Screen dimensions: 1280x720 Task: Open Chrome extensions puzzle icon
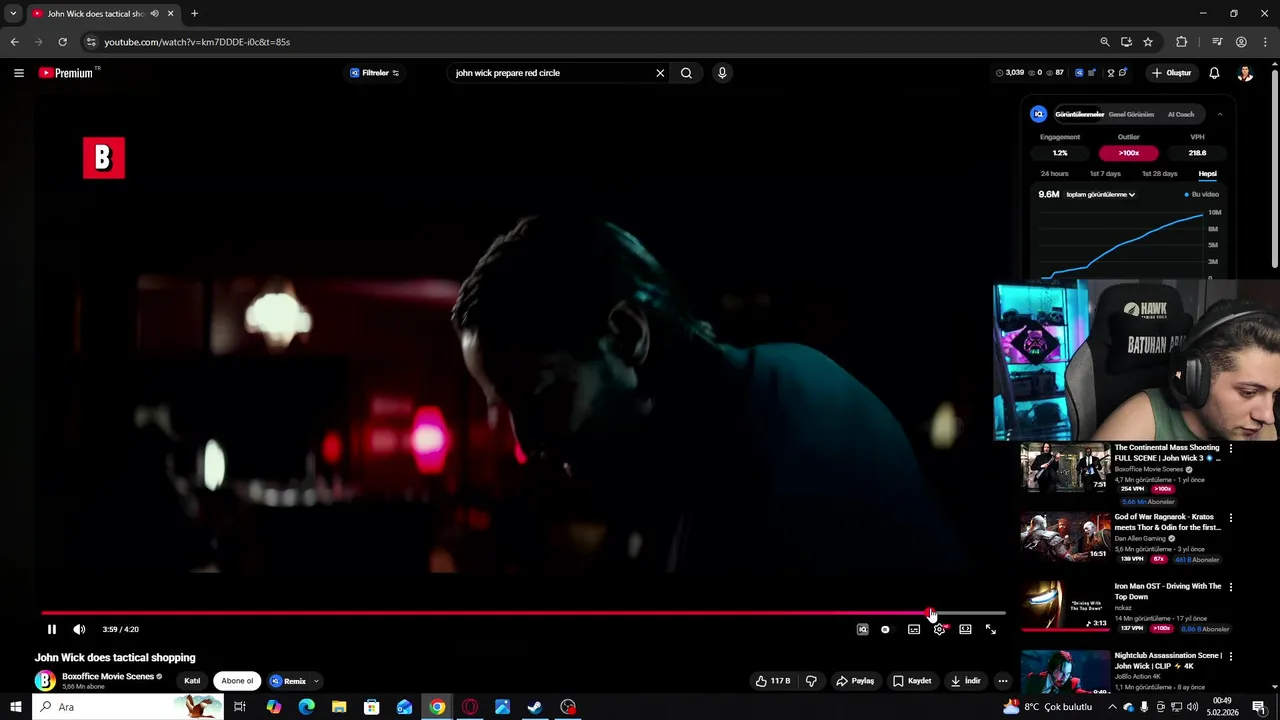click(1182, 42)
